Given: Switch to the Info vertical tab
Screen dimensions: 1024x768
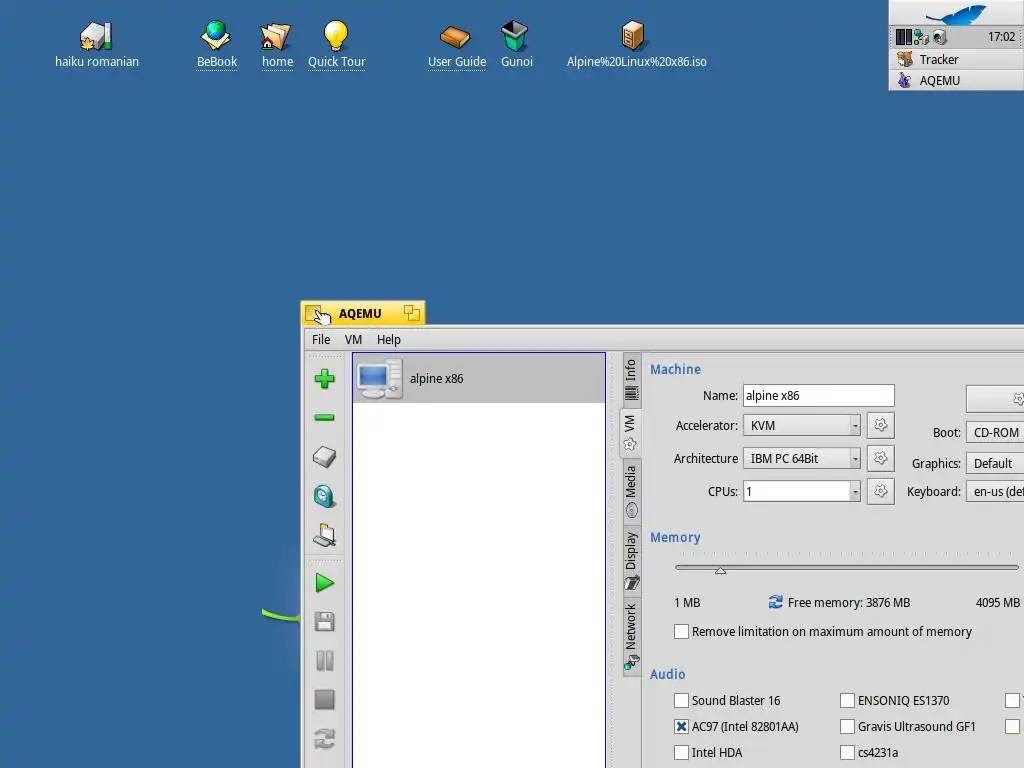Looking at the screenshot, I should pos(631,379).
